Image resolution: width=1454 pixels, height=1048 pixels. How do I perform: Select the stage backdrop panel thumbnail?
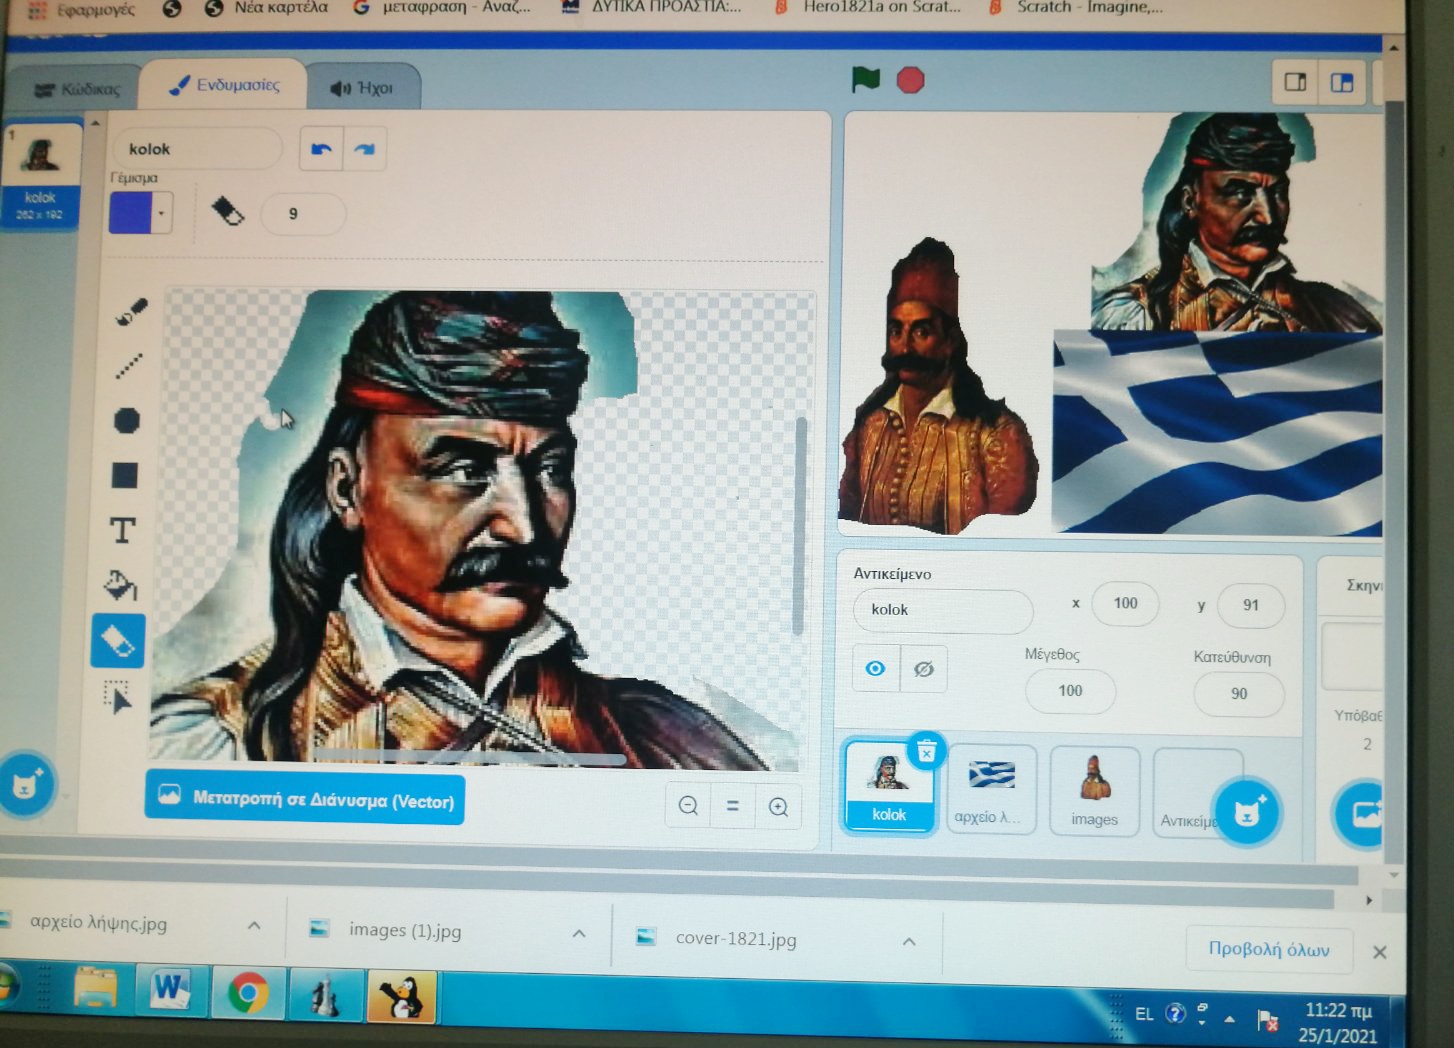[1352, 657]
